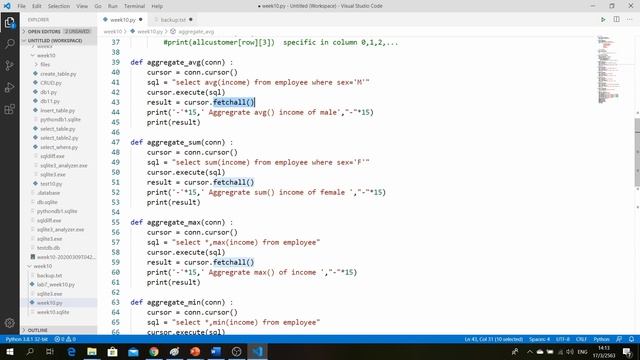
Task: Open the Manage gear menu
Action: 9,323
